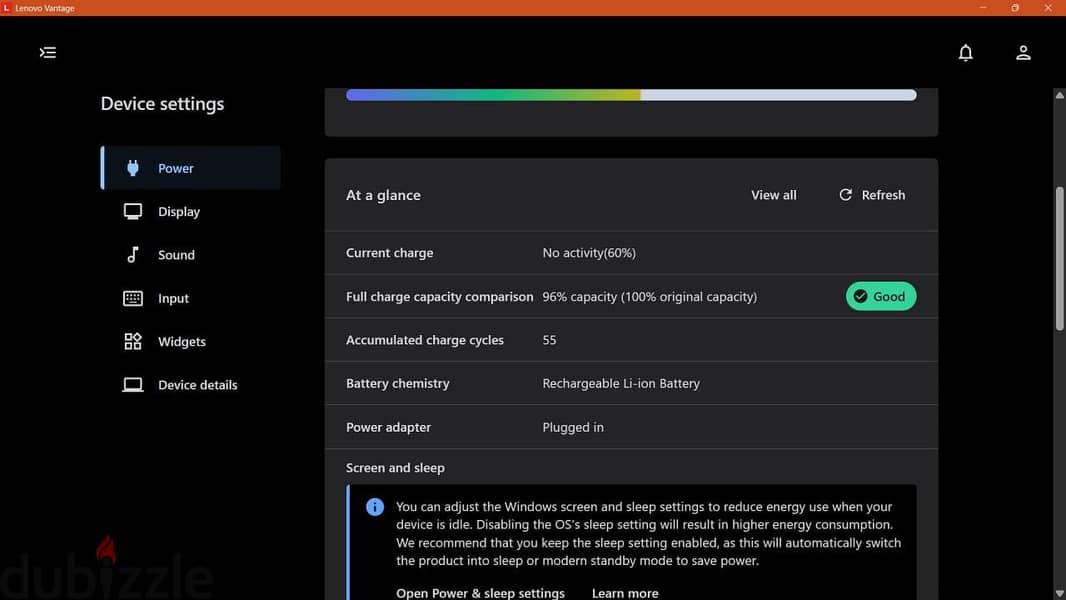The height and width of the screenshot is (600, 1066).
Task: Click the Current charge label
Action: 390,253
